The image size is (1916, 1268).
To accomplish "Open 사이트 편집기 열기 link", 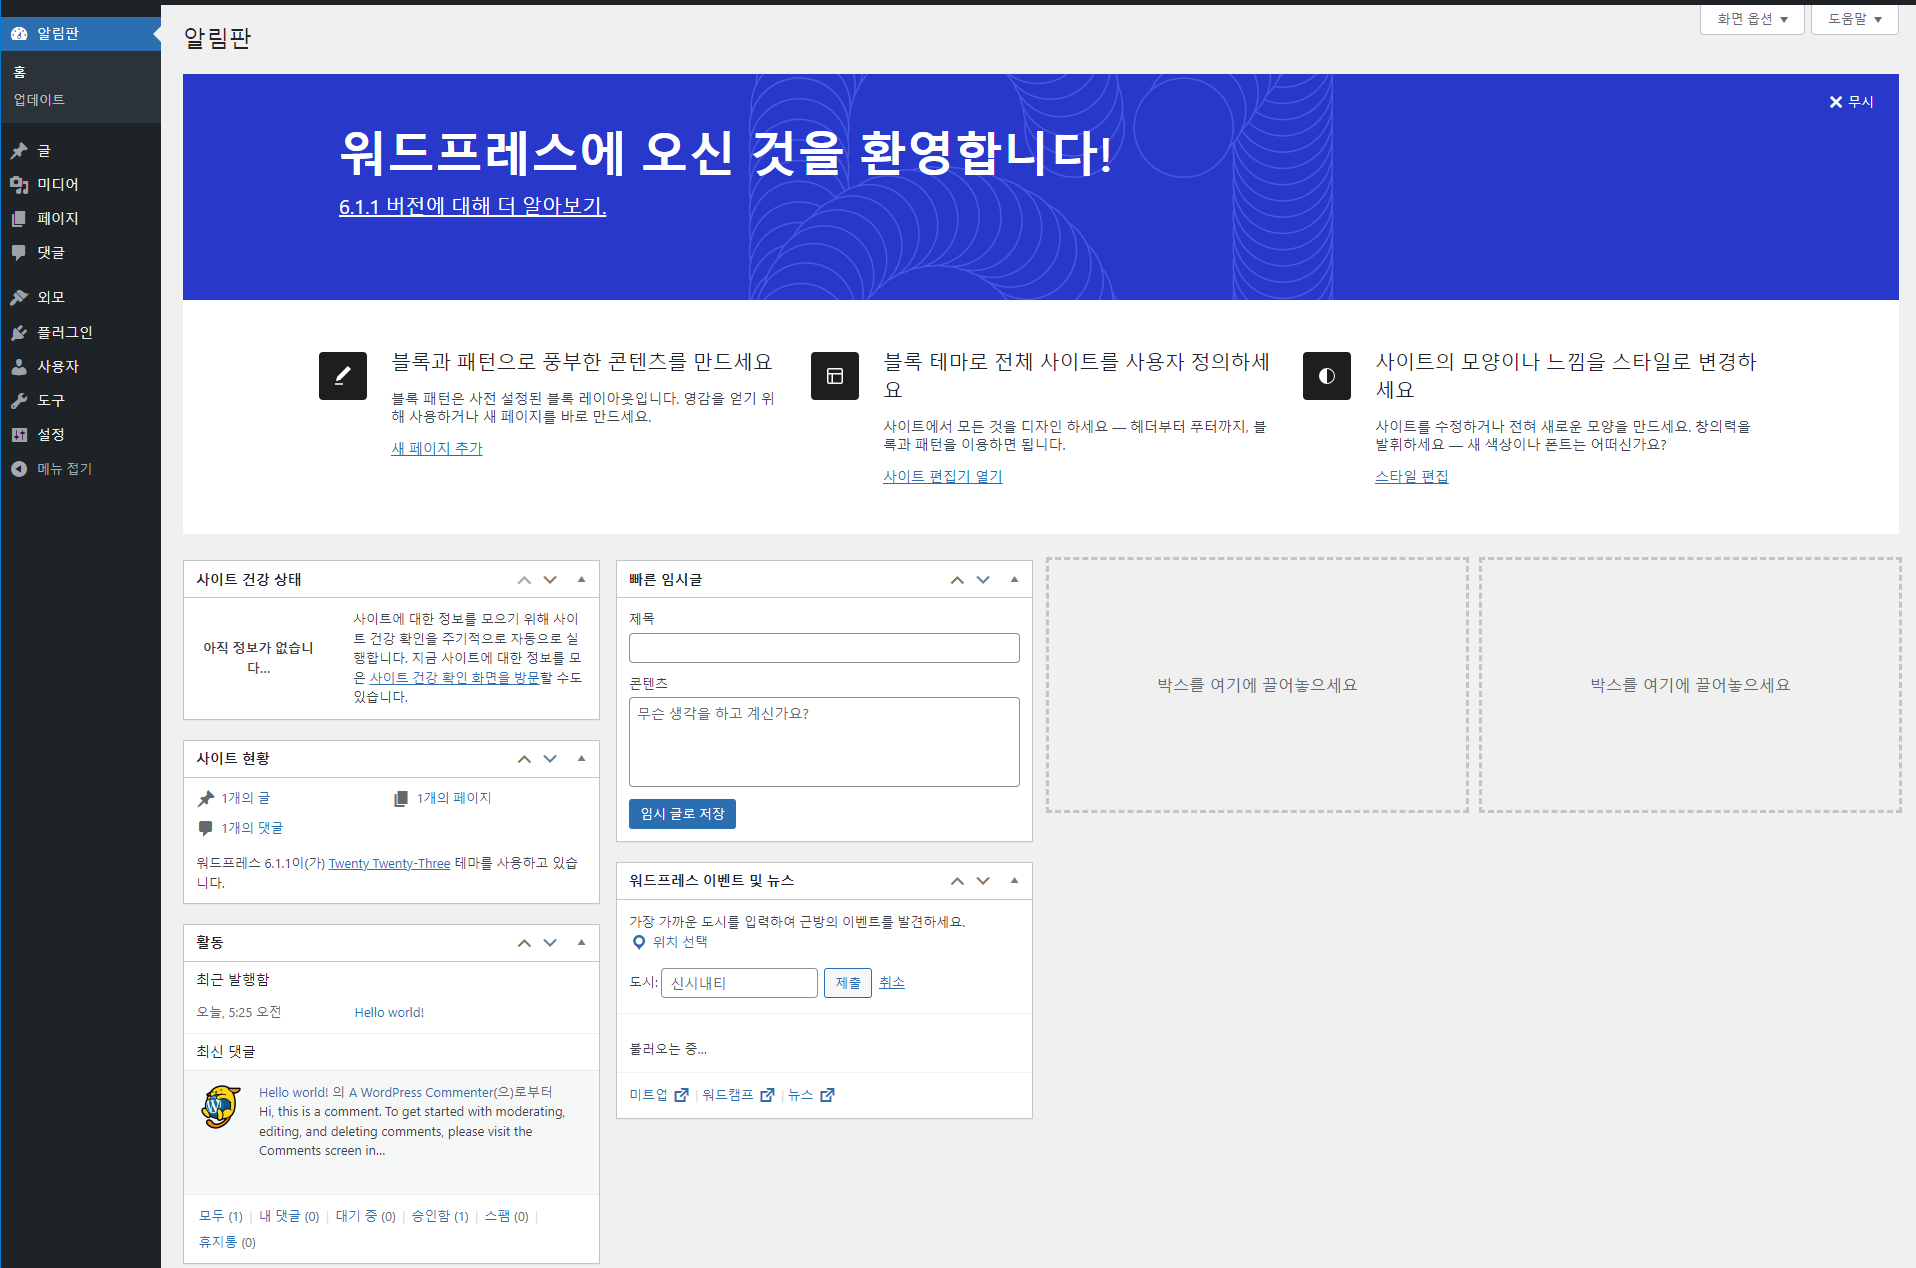I will 943,477.
